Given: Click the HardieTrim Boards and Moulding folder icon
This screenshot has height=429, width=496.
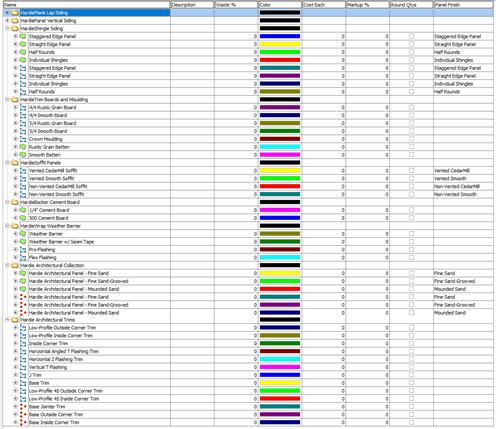Looking at the screenshot, I should (x=15, y=100).
